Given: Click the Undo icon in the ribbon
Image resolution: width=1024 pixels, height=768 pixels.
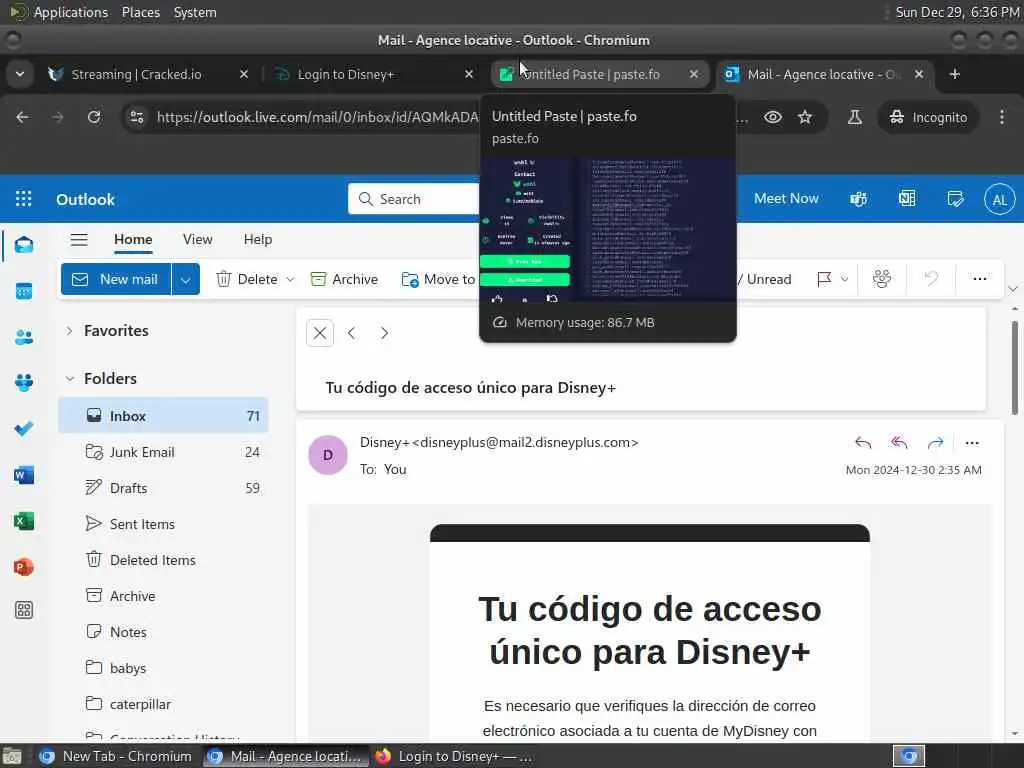Looking at the screenshot, I should tap(931, 279).
